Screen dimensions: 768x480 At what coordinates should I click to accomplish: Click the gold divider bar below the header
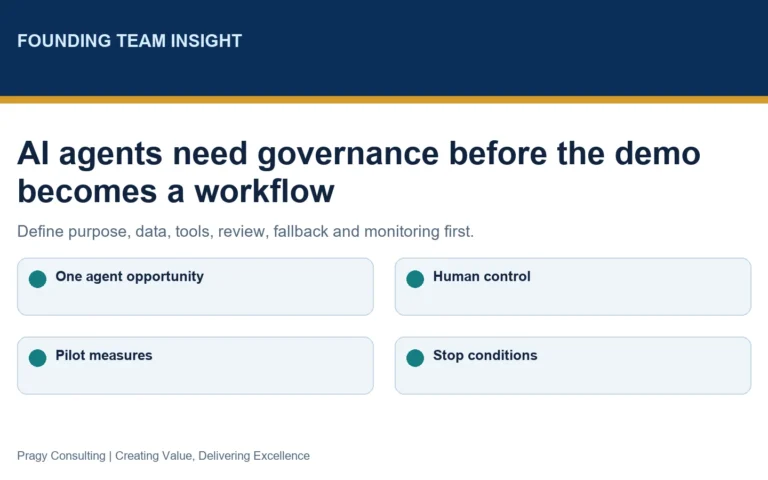point(384,100)
